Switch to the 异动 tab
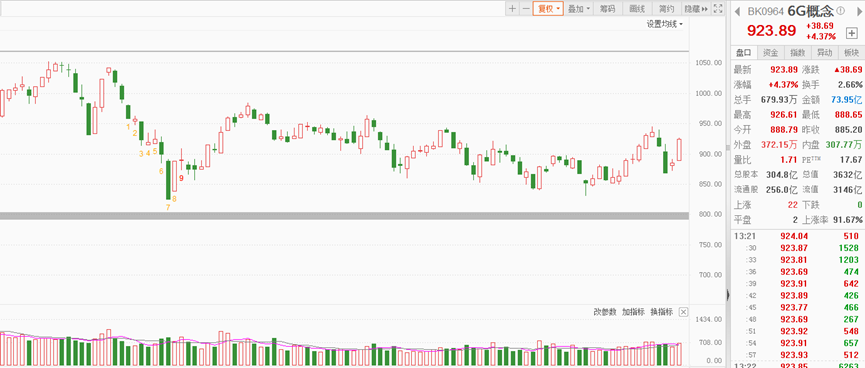The width and height of the screenshot is (865, 368). 824,53
